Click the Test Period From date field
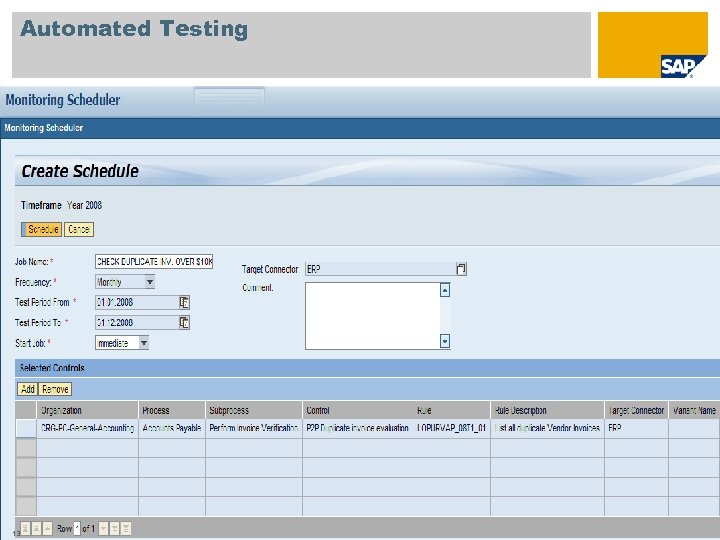Image resolution: width=720 pixels, height=540 pixels. [x=137, y=302]
